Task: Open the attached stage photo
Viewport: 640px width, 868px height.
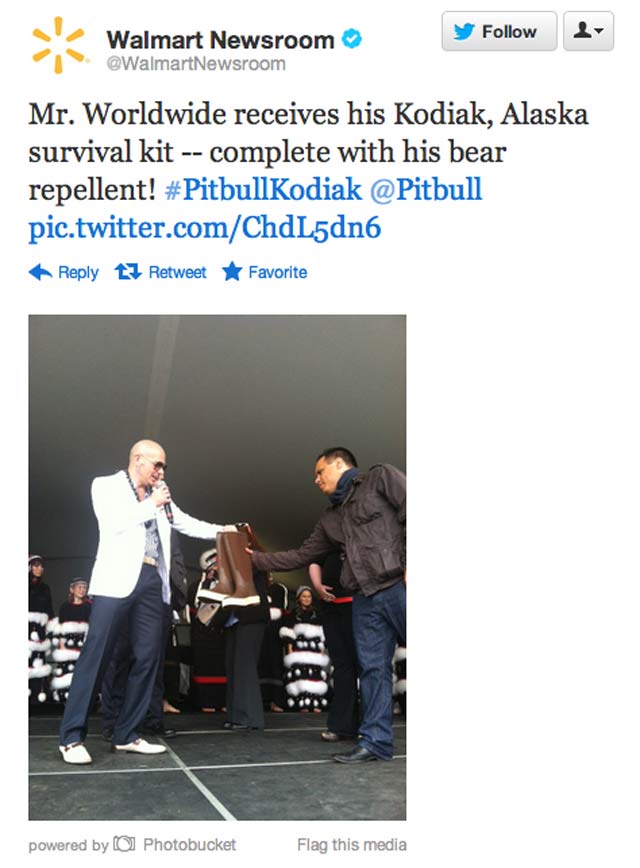Action: tap(217, 567)
